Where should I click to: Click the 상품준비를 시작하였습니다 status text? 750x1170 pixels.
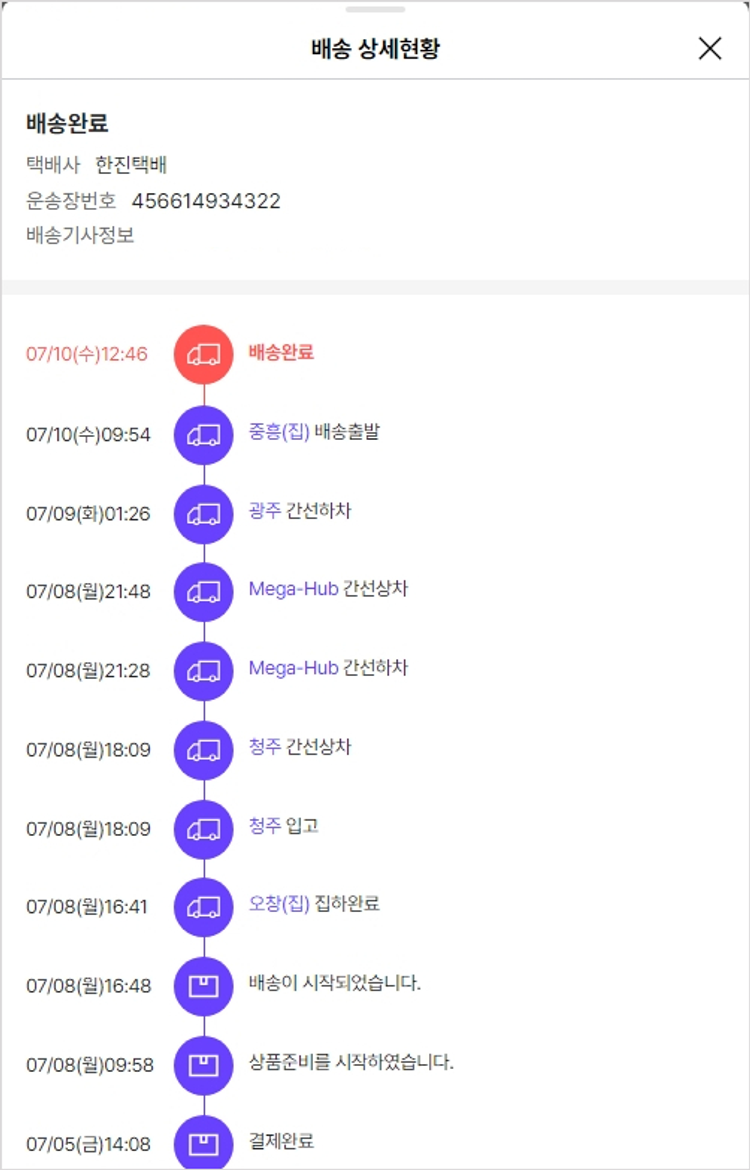click(351, 1062)
